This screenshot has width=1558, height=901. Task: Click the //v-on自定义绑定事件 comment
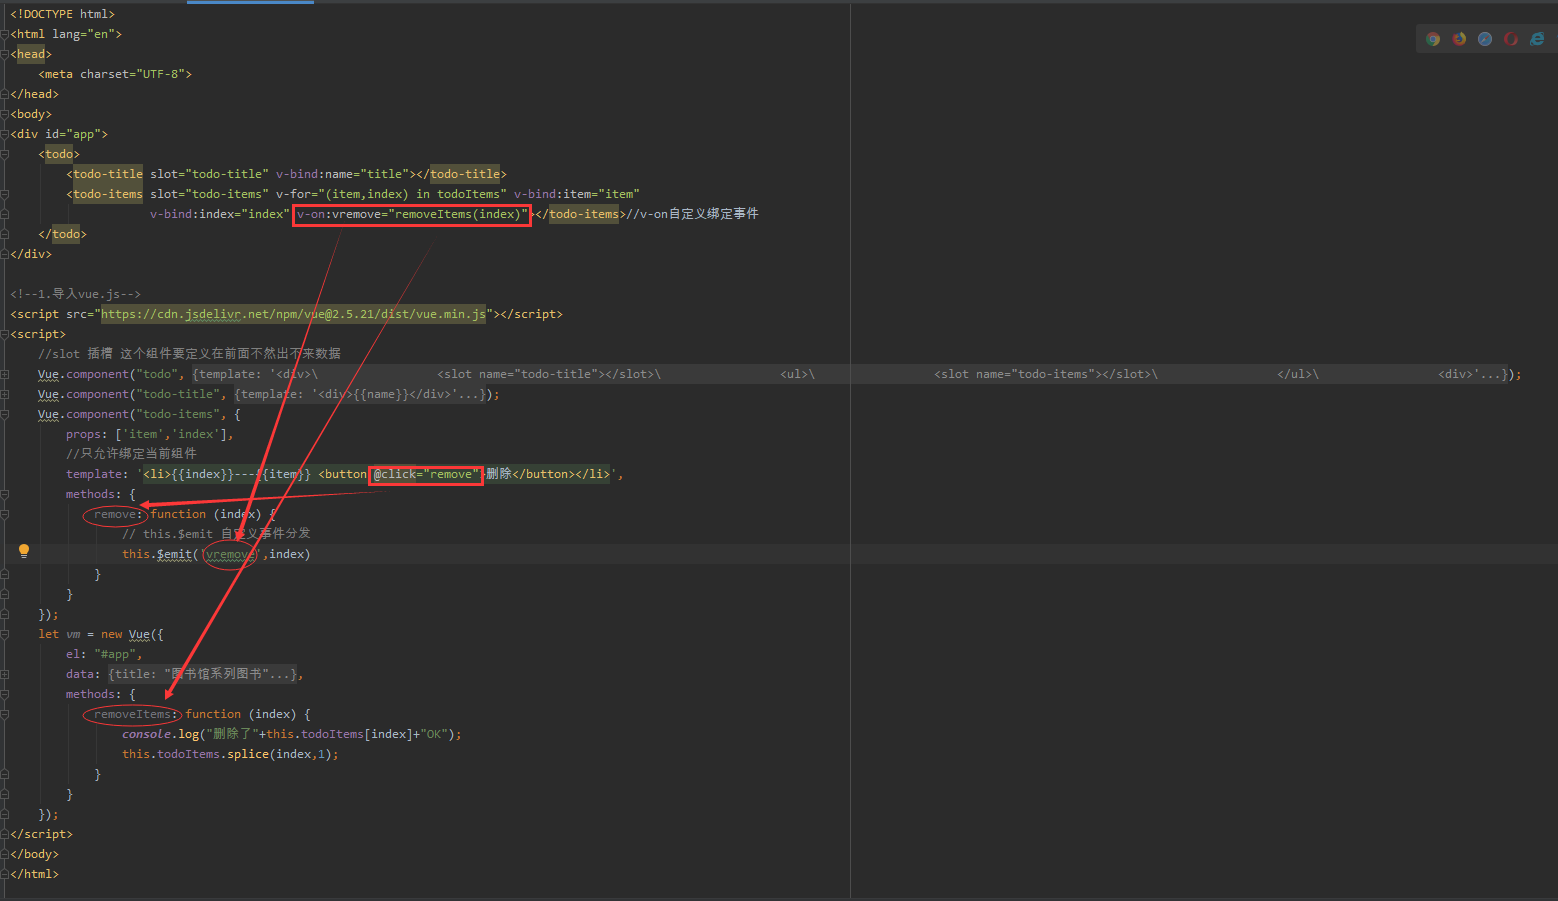coord(693,214)
